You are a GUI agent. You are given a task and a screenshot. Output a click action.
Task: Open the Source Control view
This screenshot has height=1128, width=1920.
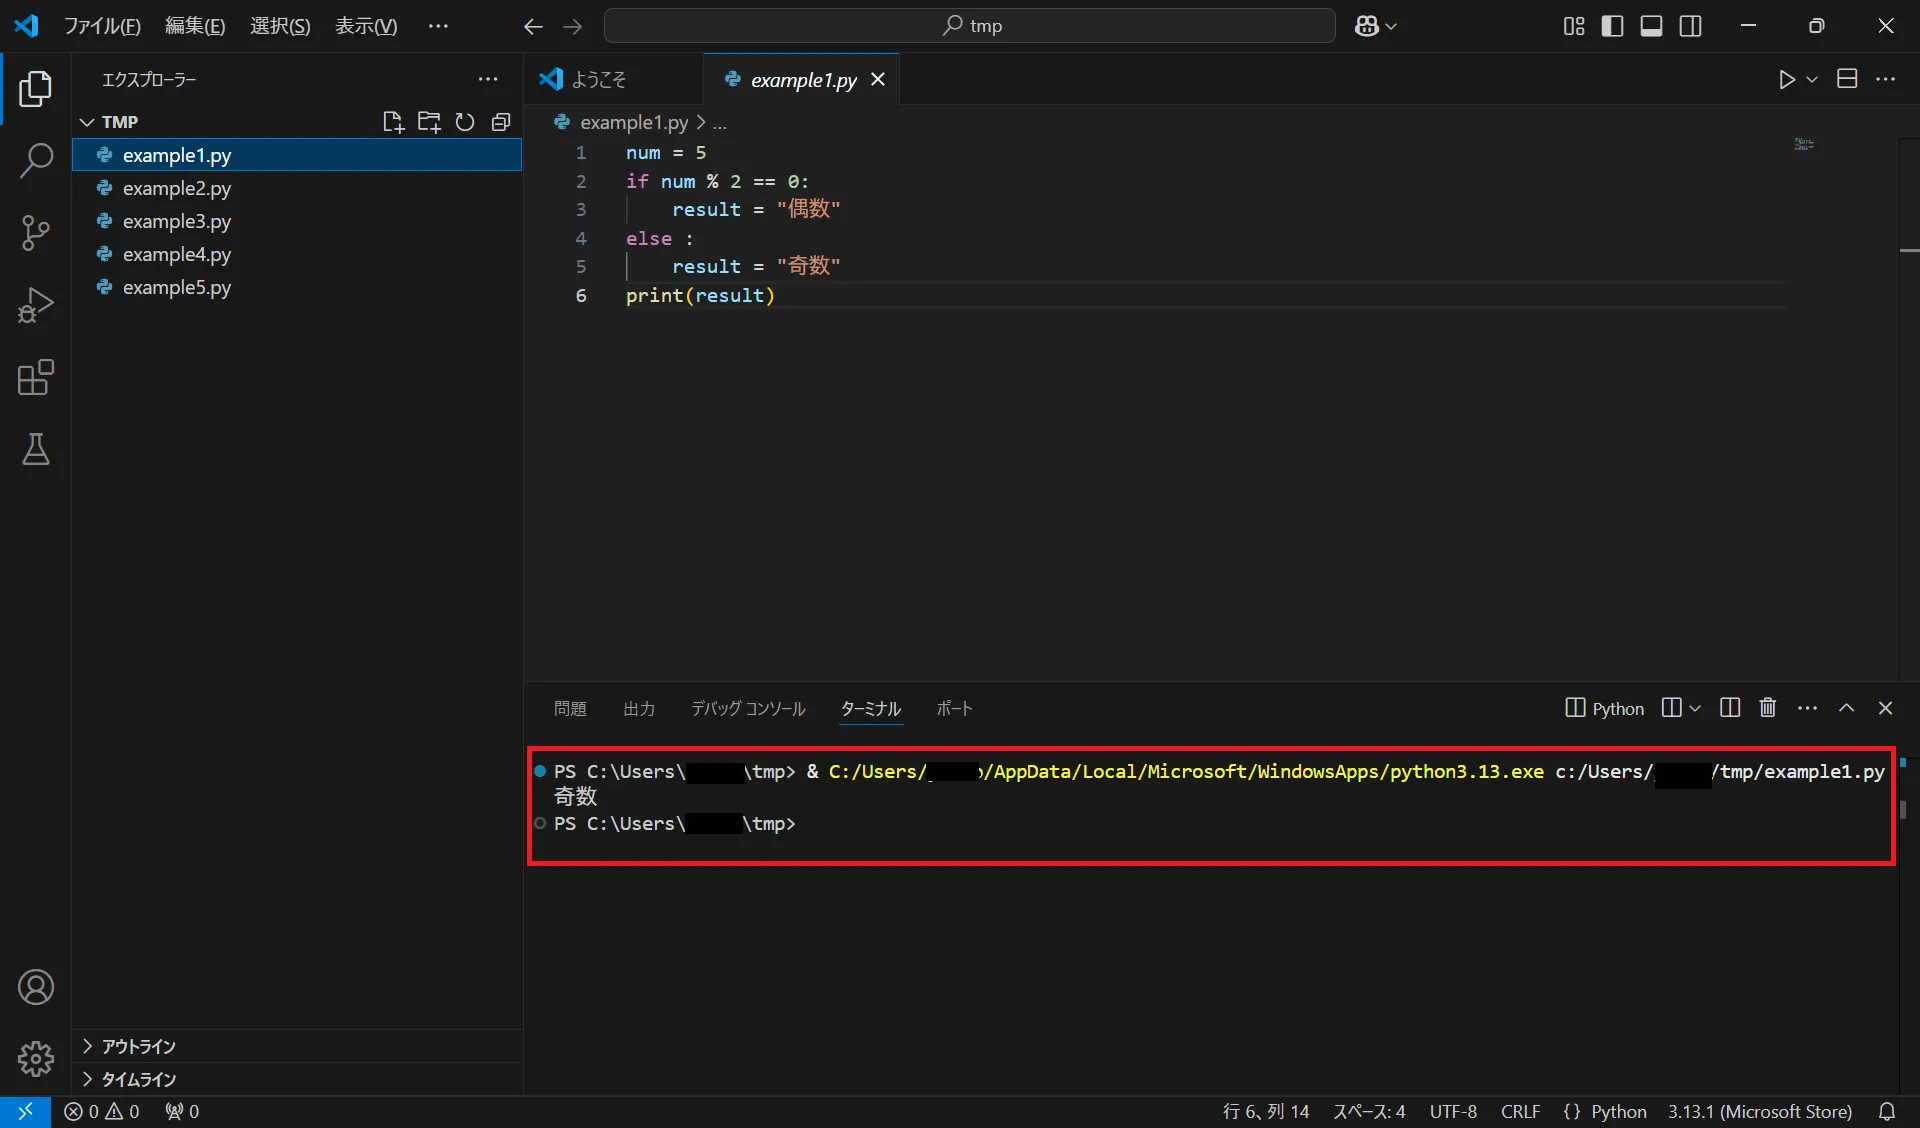click(x=36, y=232)
